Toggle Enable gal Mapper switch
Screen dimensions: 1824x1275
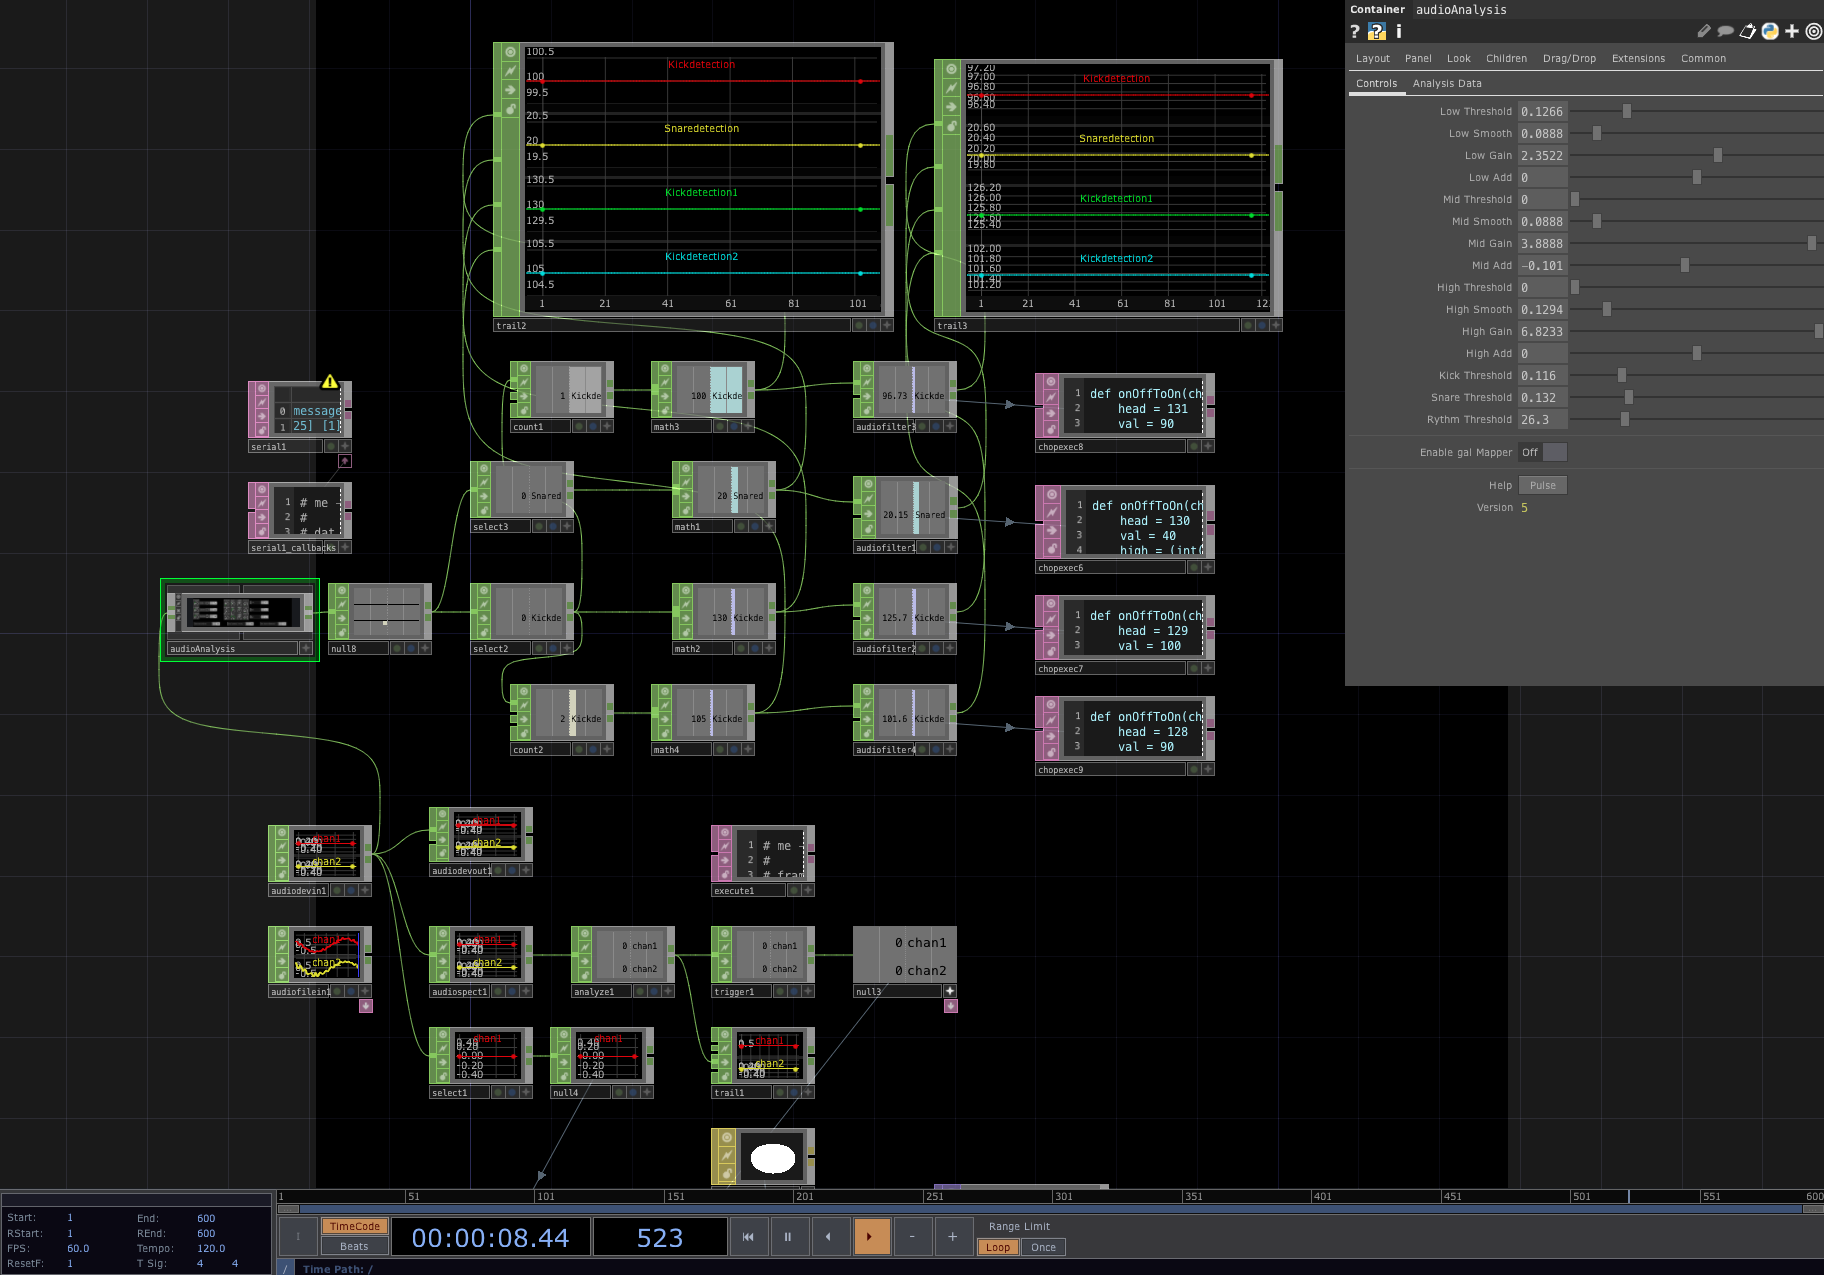point(1542,453)
